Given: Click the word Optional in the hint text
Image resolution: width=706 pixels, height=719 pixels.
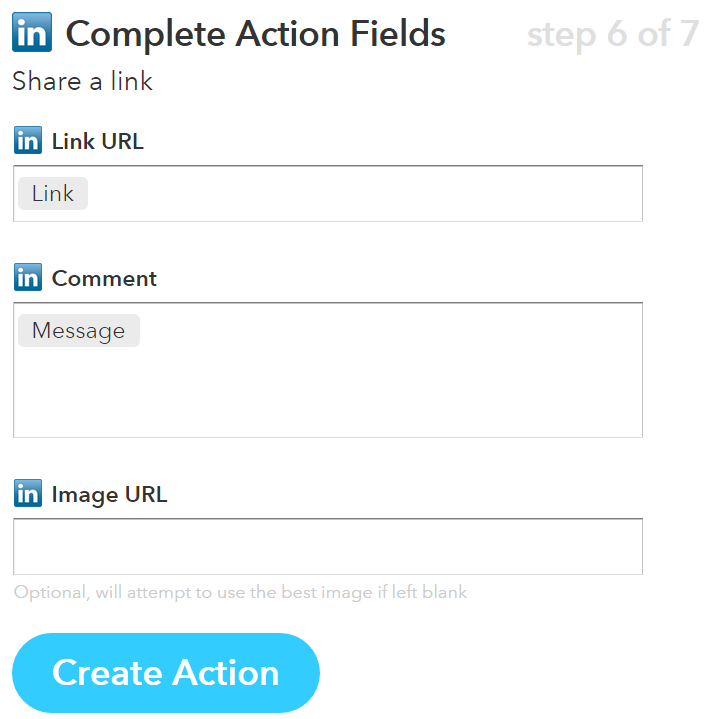Looking at the screenshot, I should [51, 592].
